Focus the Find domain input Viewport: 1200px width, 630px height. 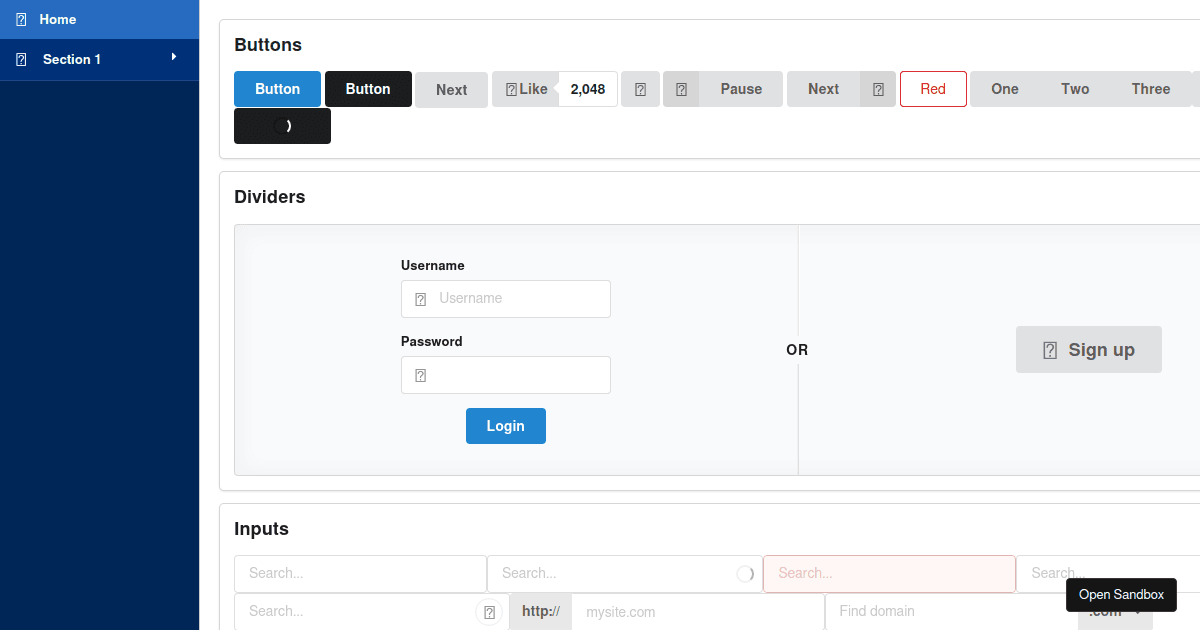pyautogui.click(x=951, y=612)
